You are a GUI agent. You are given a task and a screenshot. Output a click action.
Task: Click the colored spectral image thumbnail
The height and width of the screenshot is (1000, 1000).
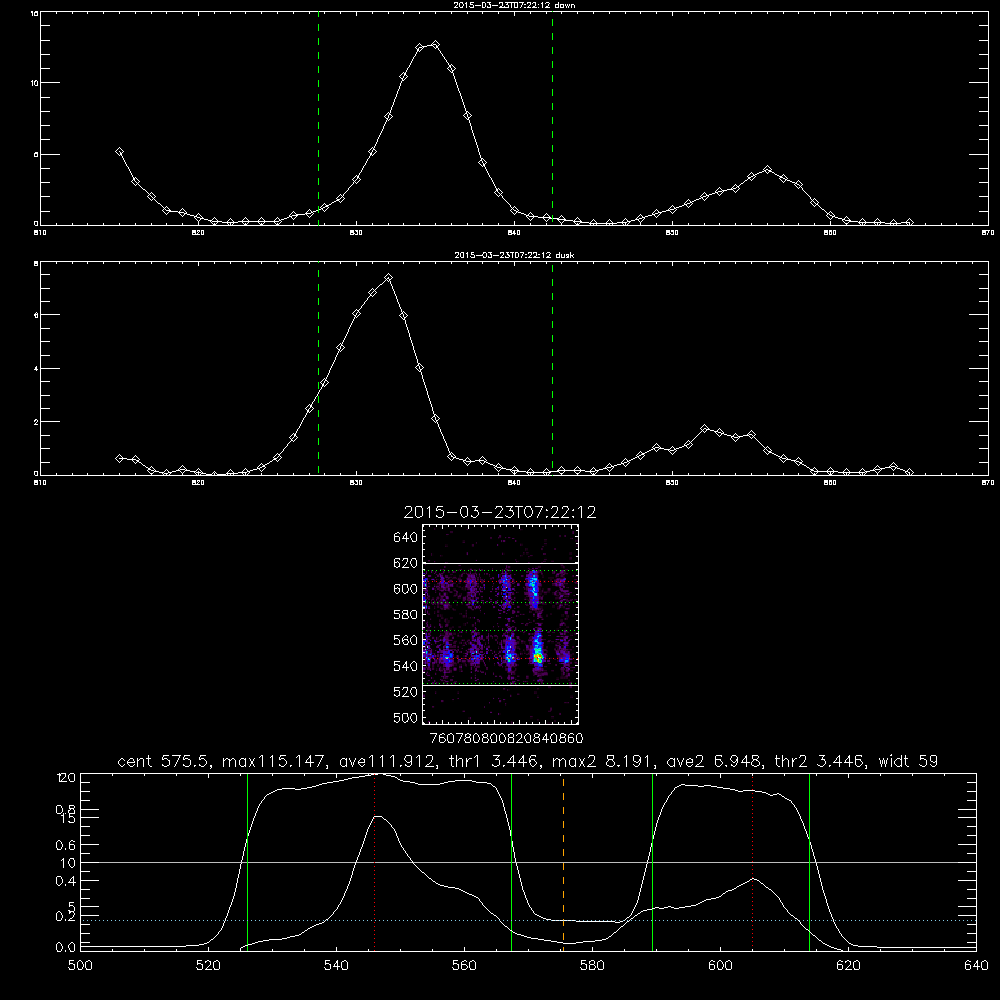point(501,624)
